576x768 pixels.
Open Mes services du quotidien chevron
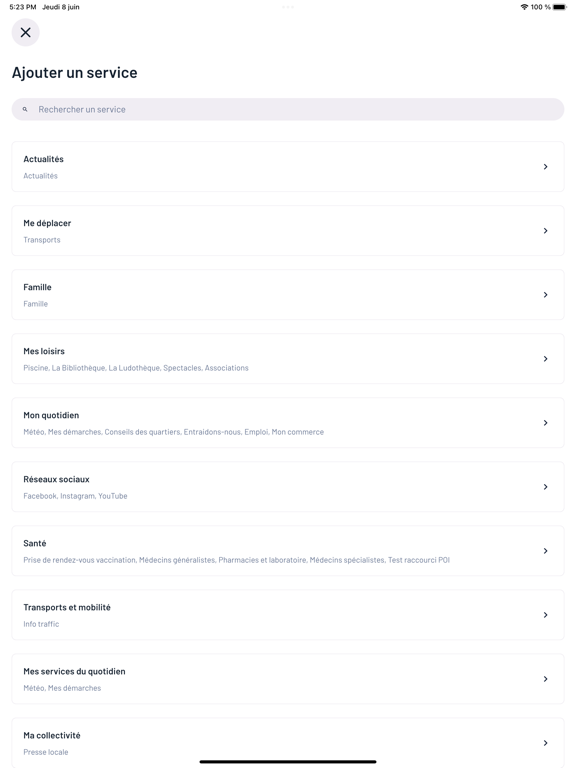[x=545, y=679]
